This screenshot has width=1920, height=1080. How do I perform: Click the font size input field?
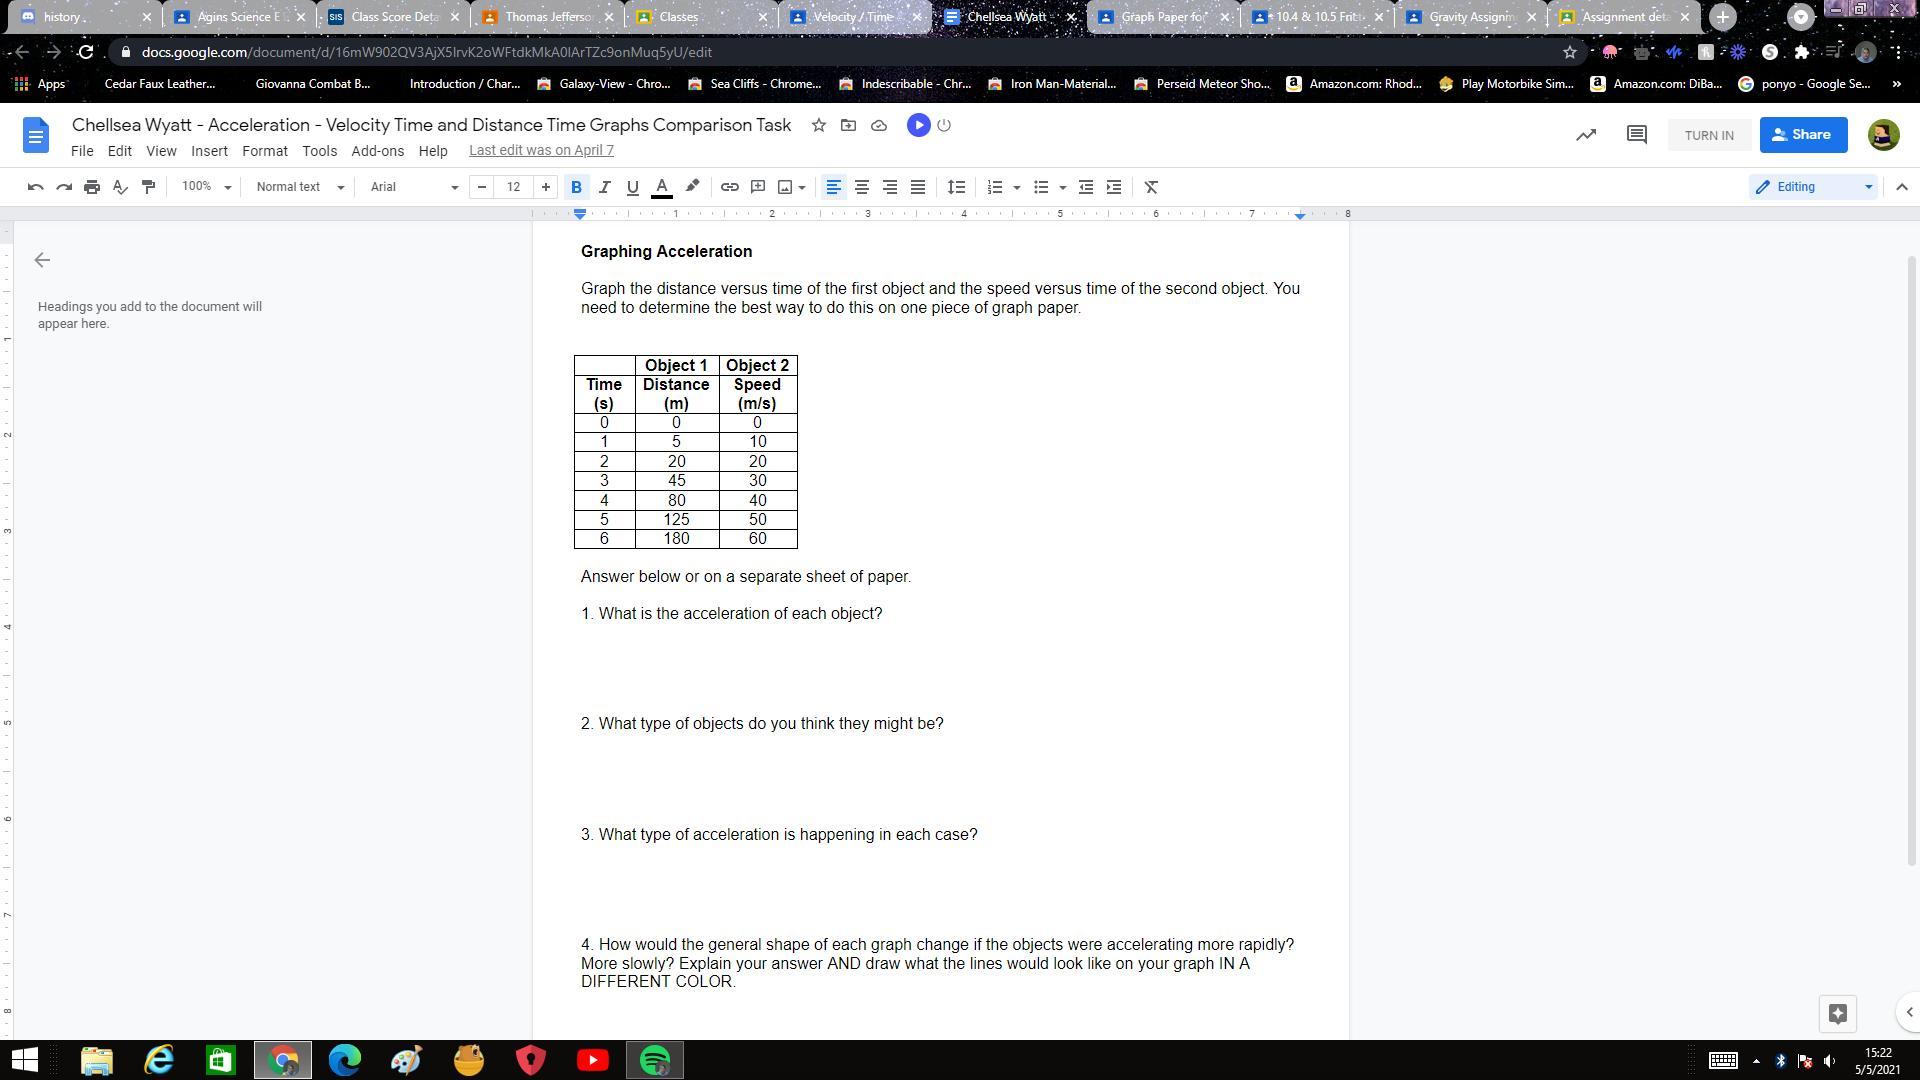(x=513, y=187)
